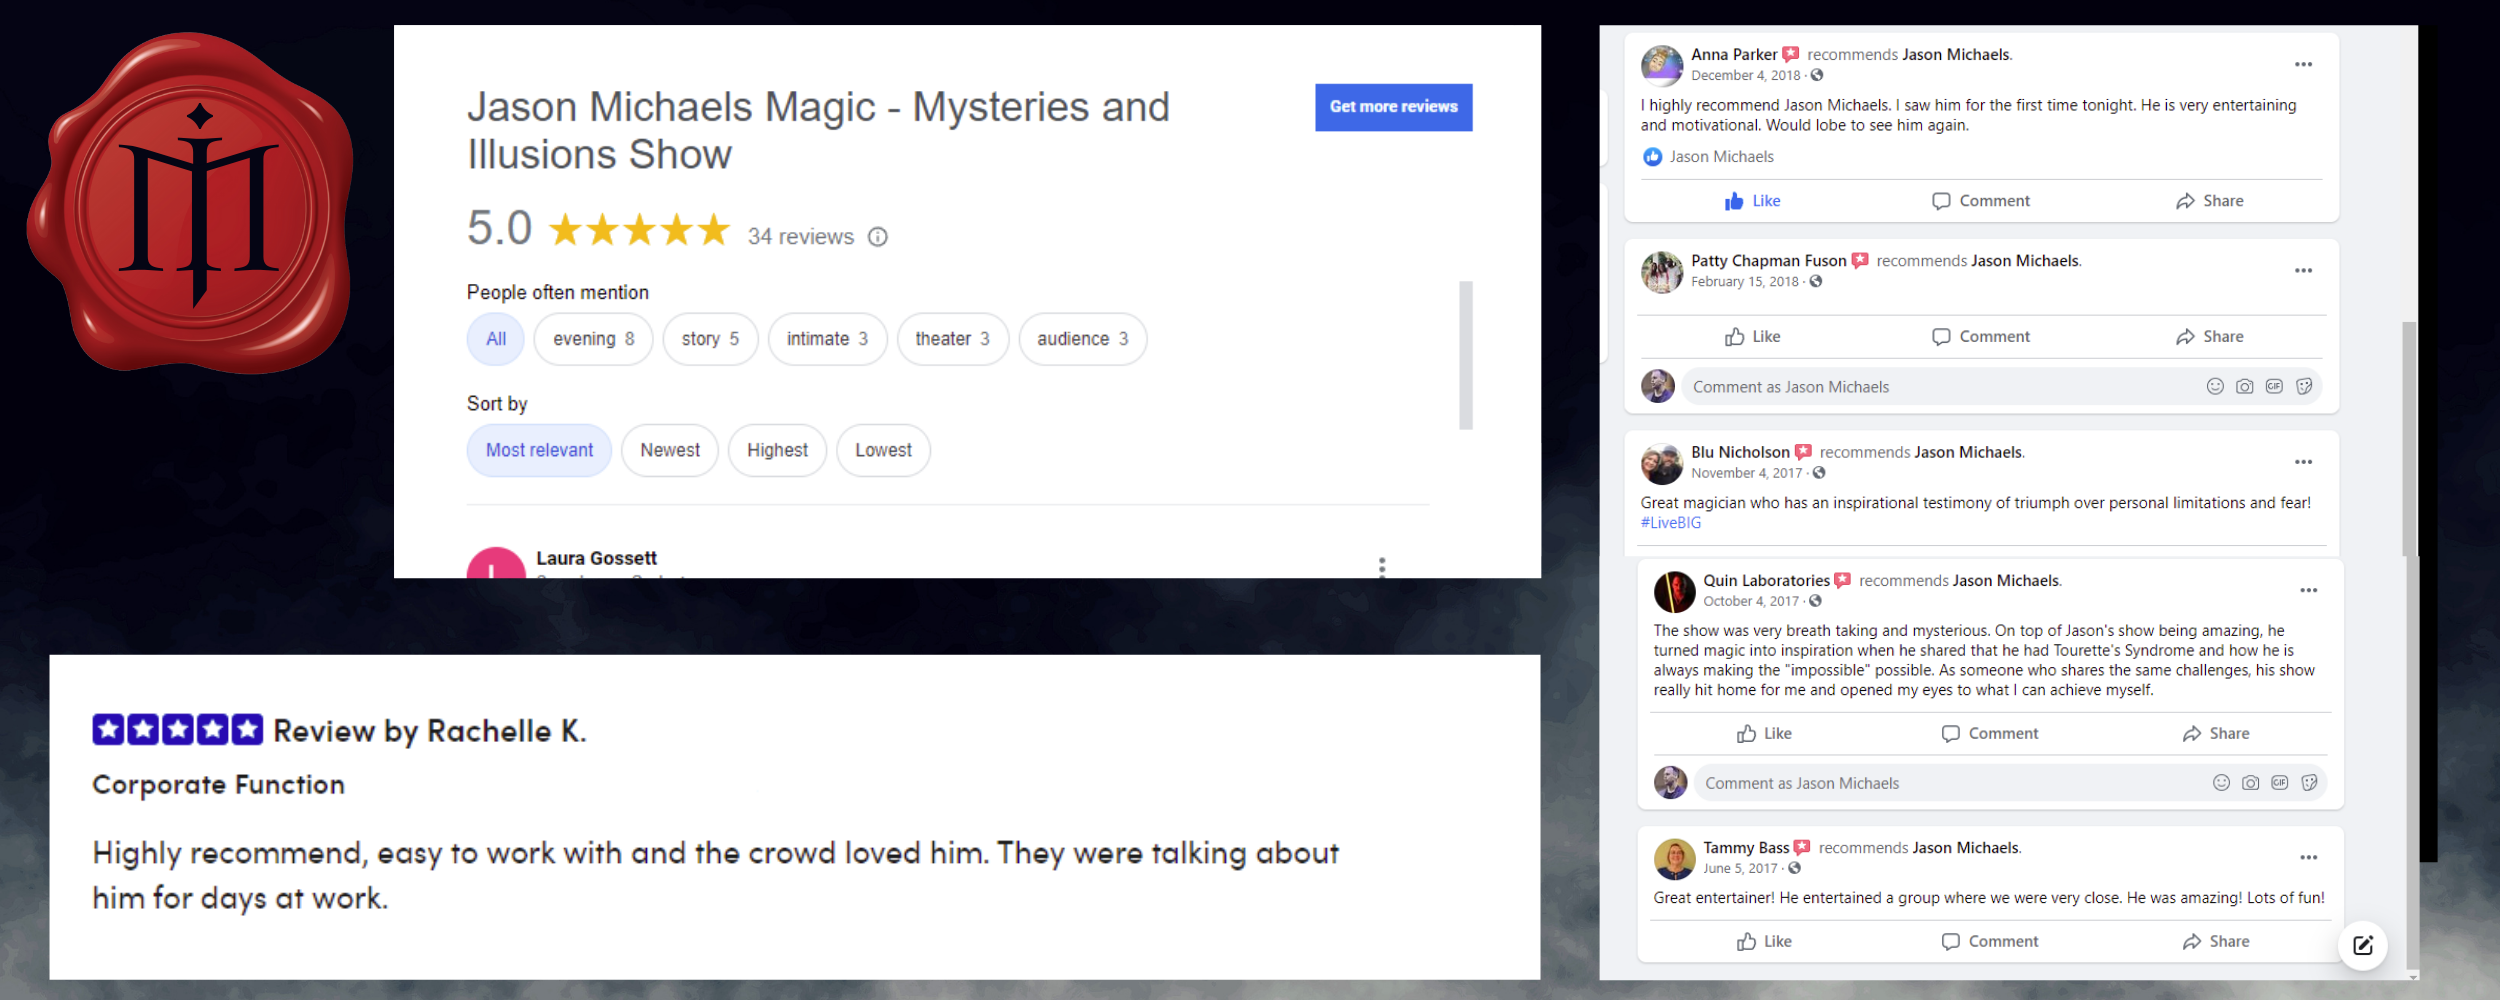Click the December 4, 2018 post date
This screenshot has width=2500, height=1000.
coord(1745,76)
